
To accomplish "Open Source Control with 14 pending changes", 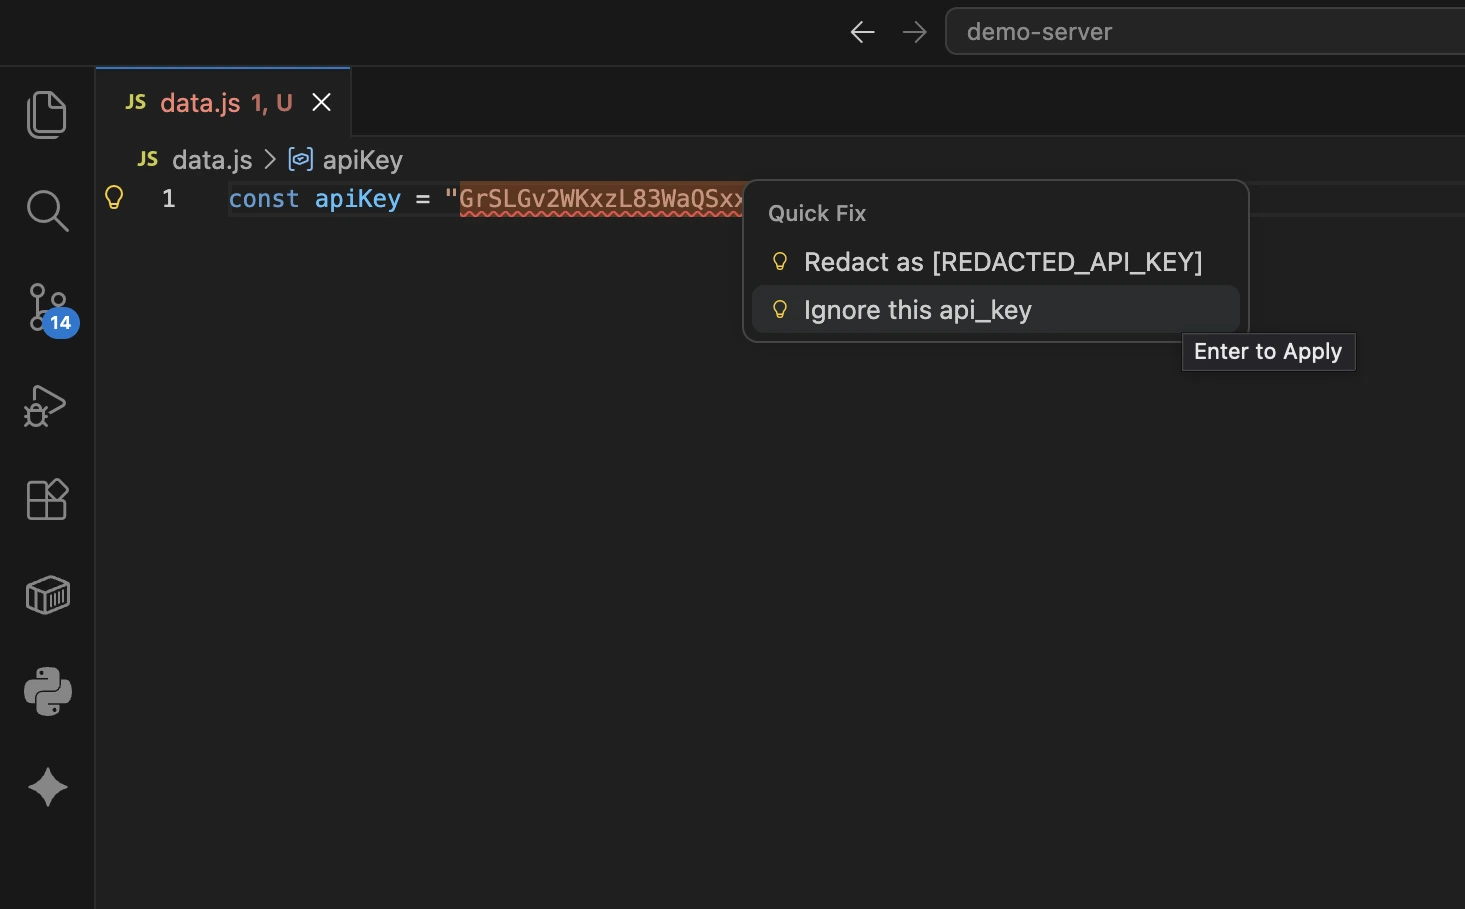I will point(47,307).
